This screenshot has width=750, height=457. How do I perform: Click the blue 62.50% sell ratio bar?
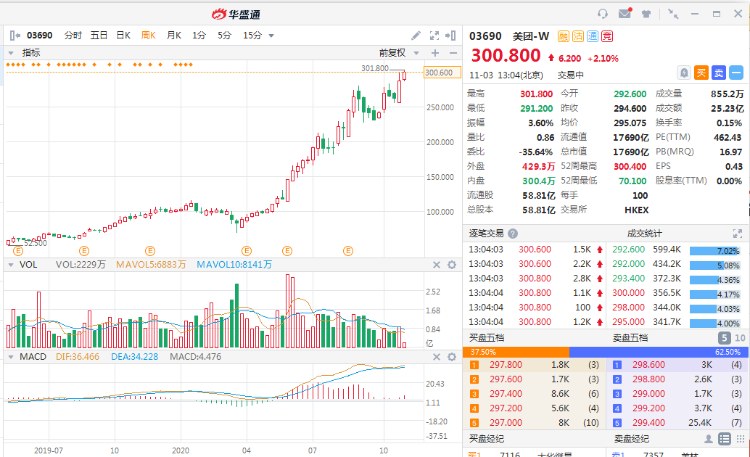(658, 352)
